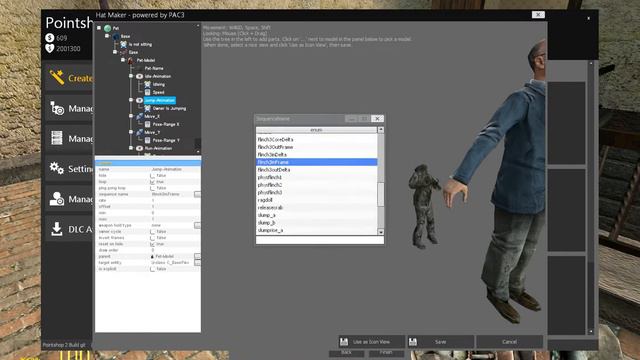This screenshot has height=360, width=640.
Task: Click the Speed proxy icon
Action: [x=147, y=92]
